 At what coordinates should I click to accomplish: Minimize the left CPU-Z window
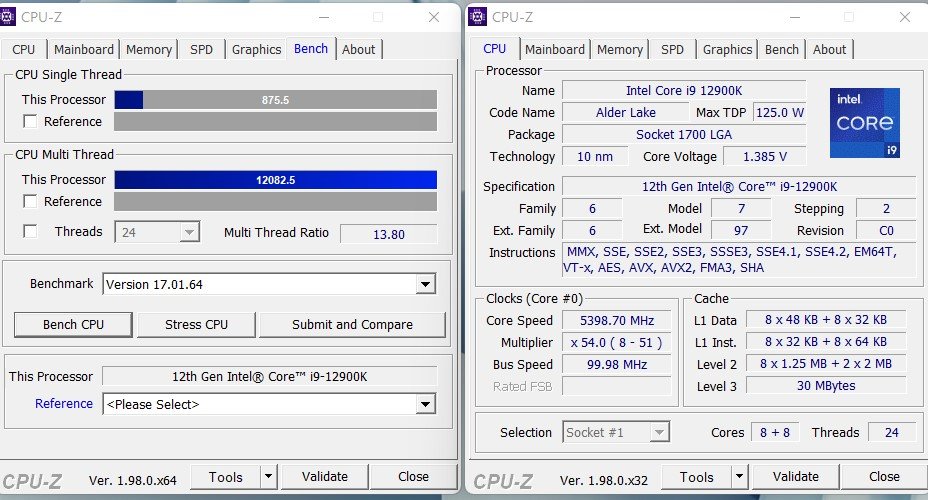(324, 17)
